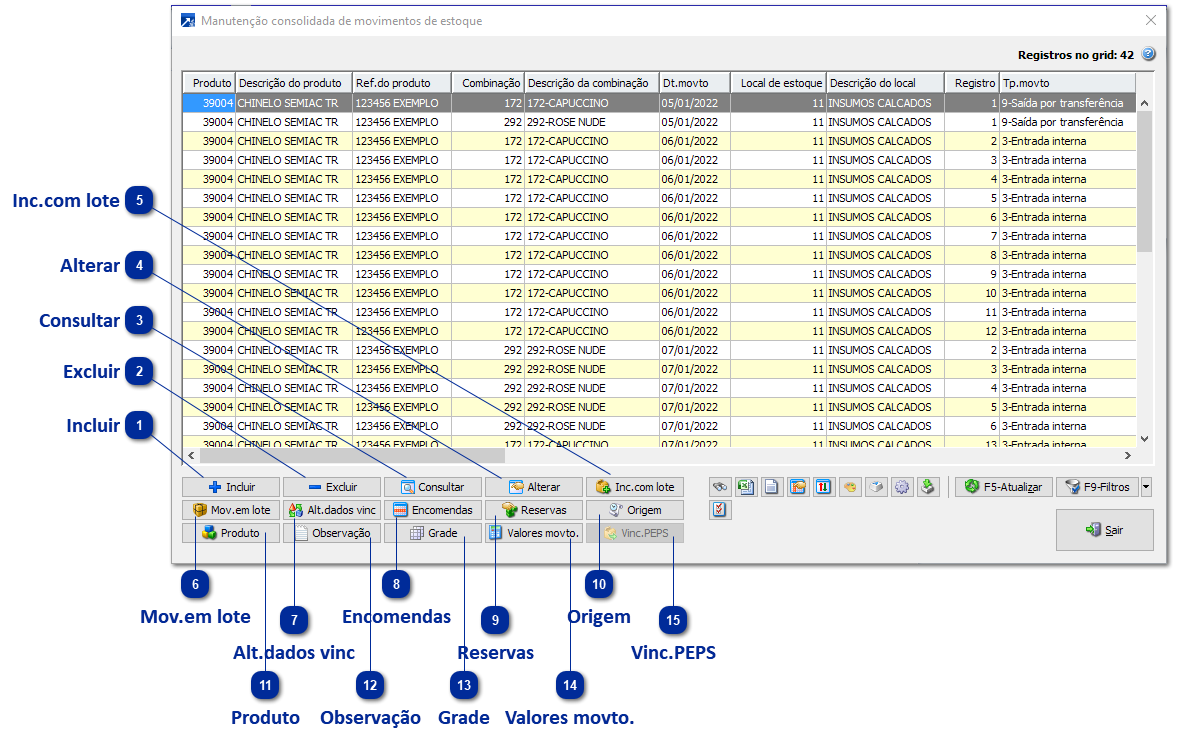This screenshot has width=1190, height=746.
Task: Open the color palette icon
Action: tap(849, 487)
